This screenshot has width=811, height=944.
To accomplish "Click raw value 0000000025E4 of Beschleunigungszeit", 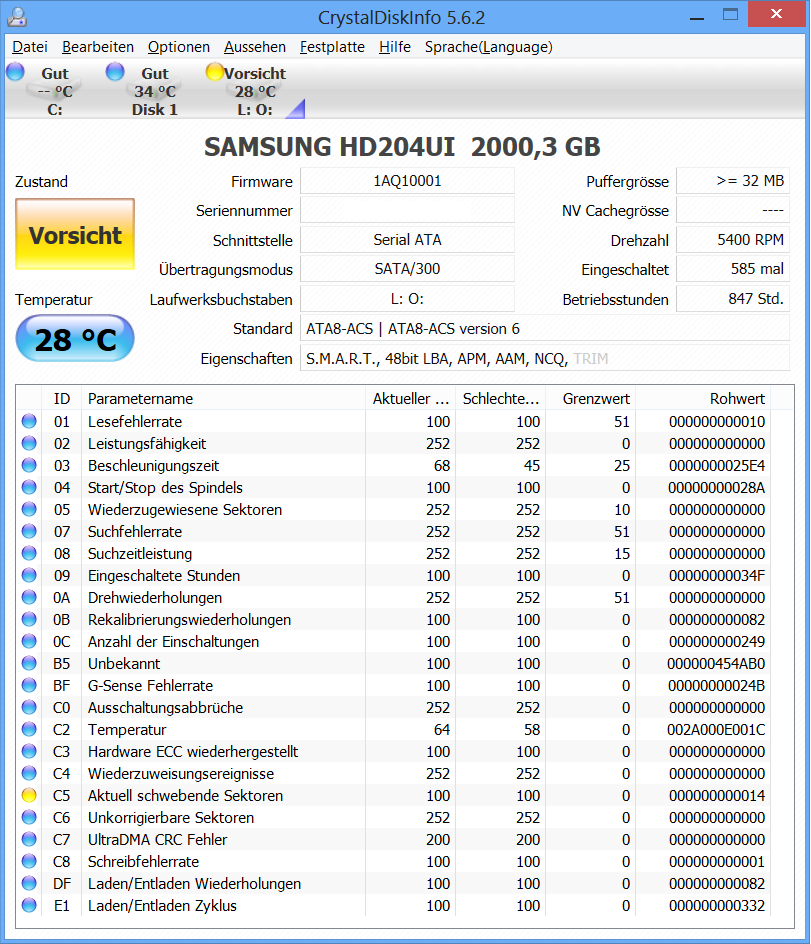I will click(716, 466).
